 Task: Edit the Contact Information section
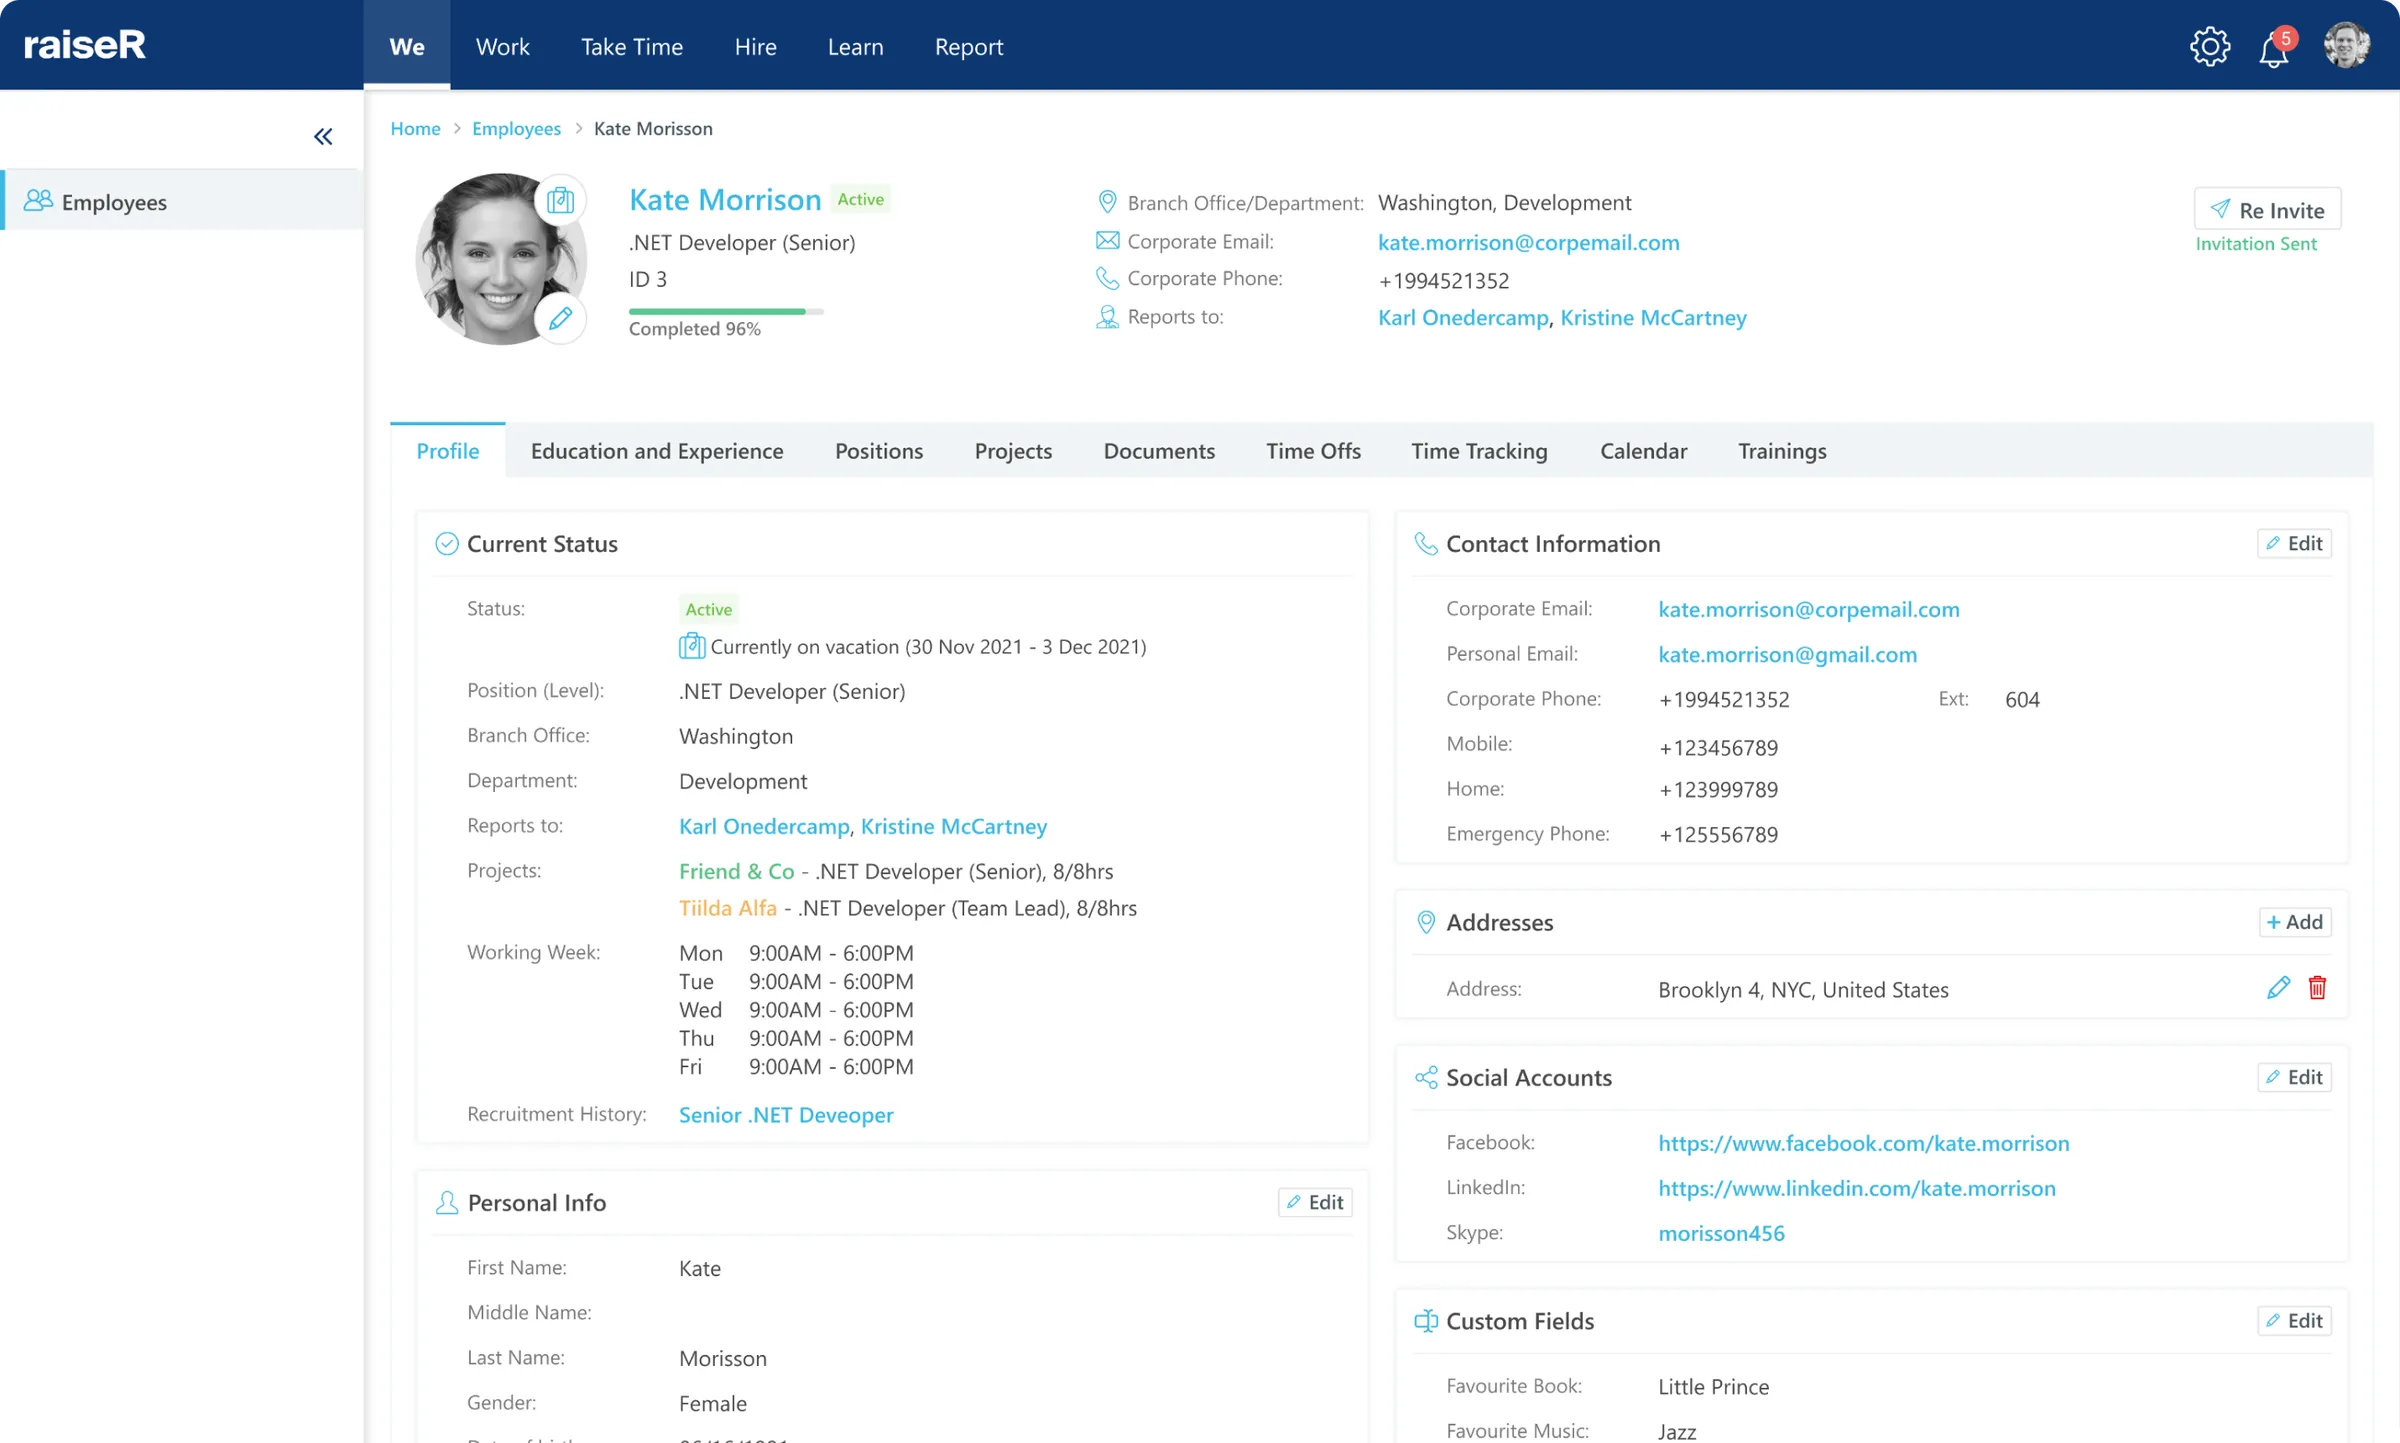pyautogui.click(x=2294, y=543)
